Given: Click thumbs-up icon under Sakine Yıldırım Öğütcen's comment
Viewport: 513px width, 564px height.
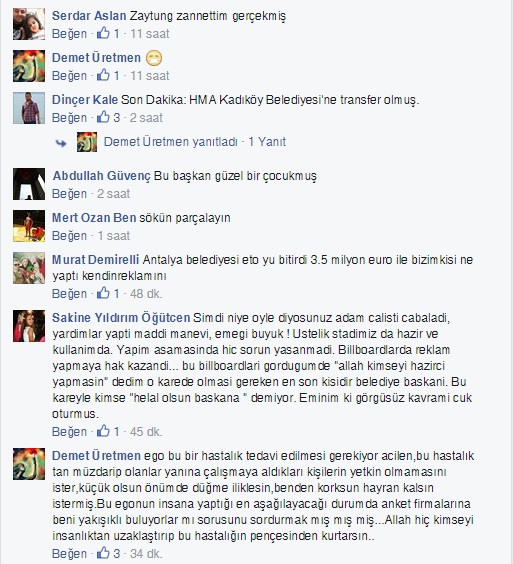Looking at the screenshot, I should coord(103,431).
